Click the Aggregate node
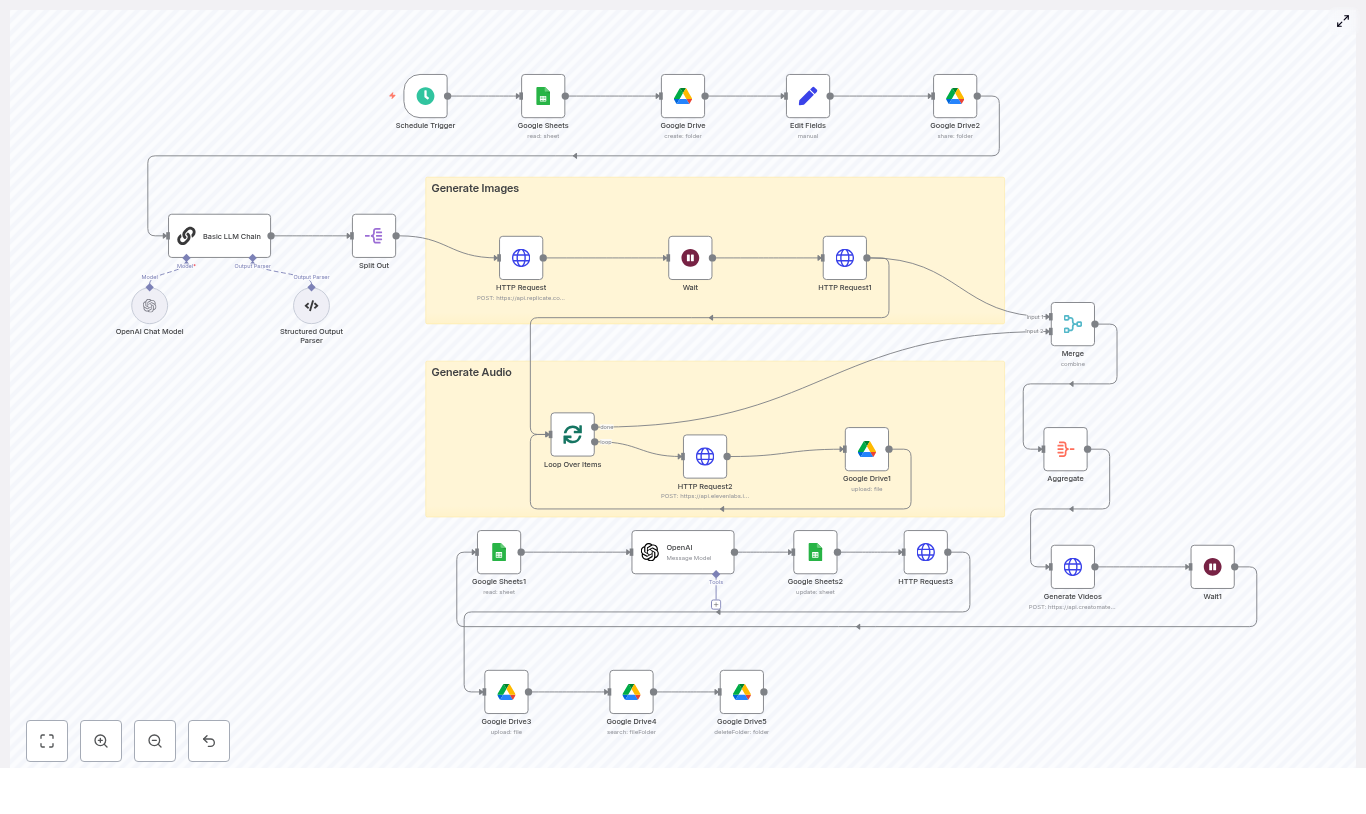Image resolution: width=1366 pixels, height=814 pixels. [x=1065, y=450]
